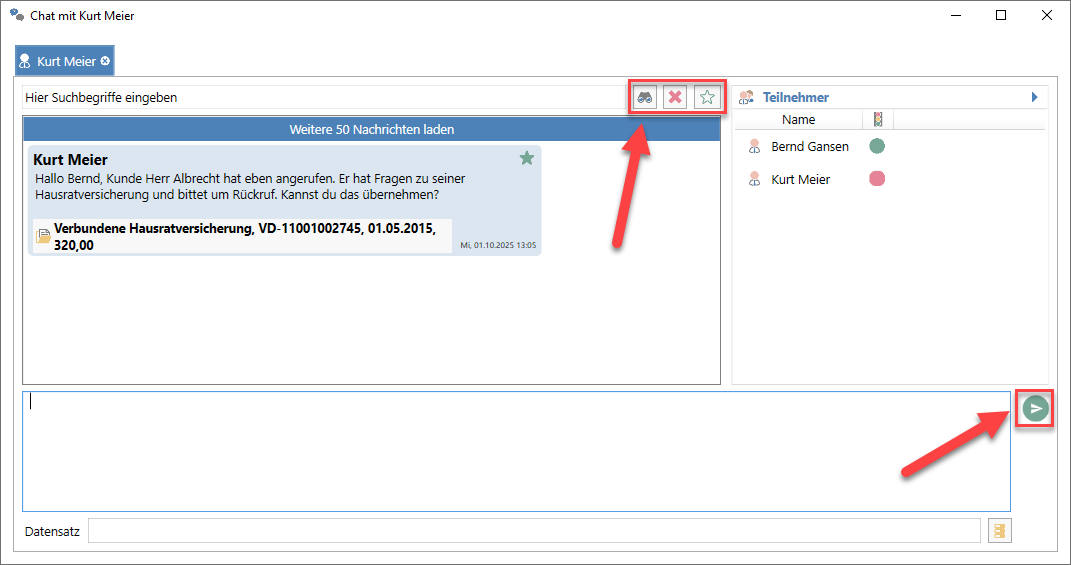1071x565 pixels.
Task: Filter favorites with the star outline icon
Action: pos(707,98)
